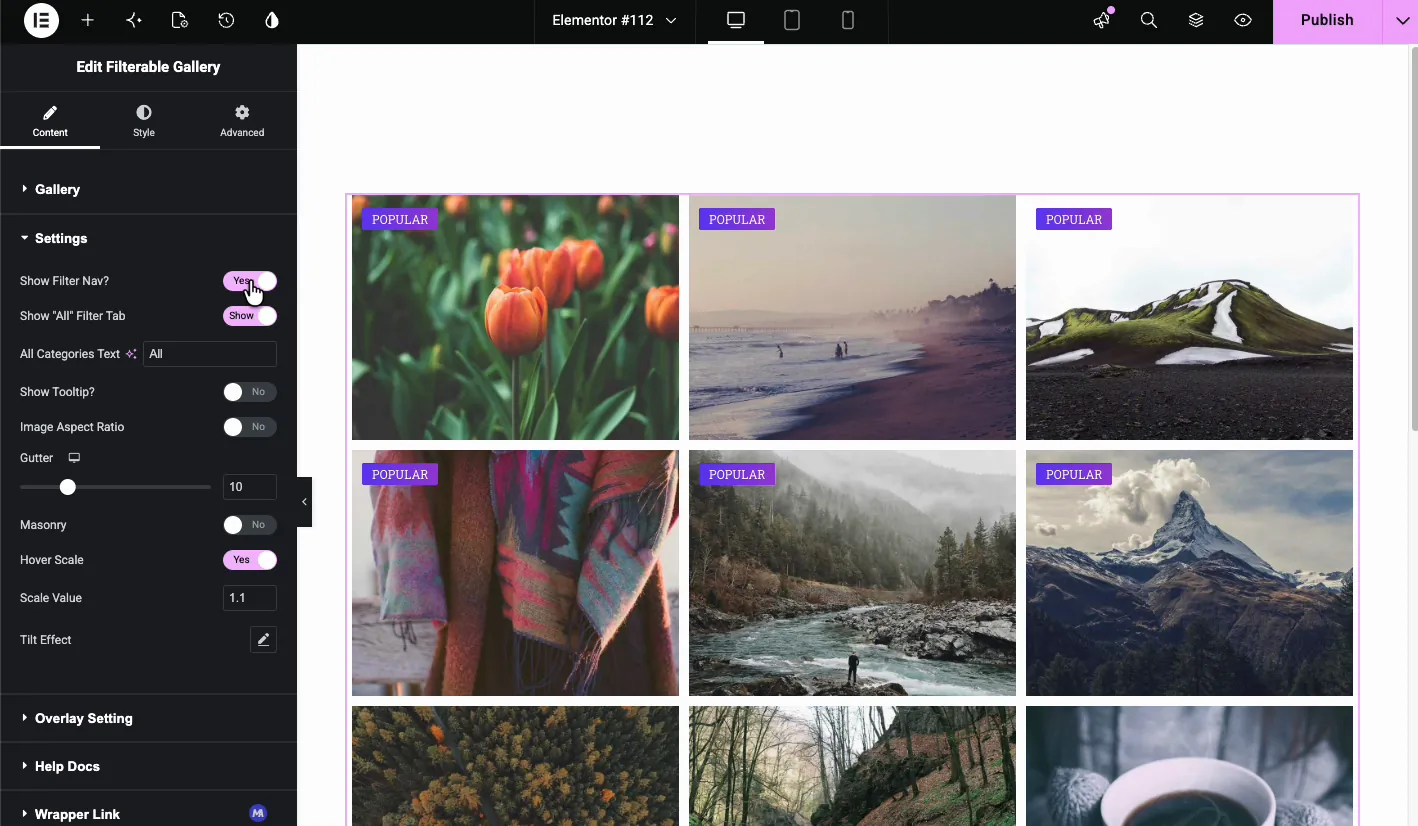This screenshot has height=826, width=1418.
Task: Enable the Show Tooltip switch
Action: point(250,392)
